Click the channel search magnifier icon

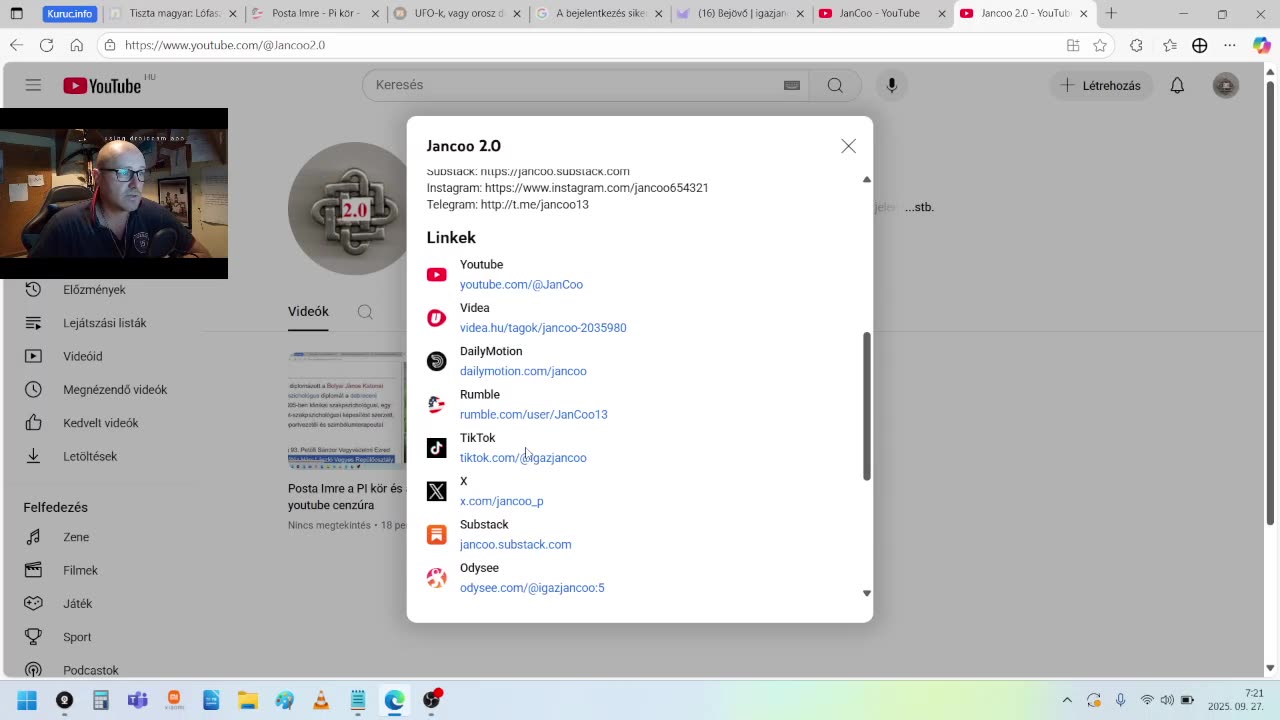tap(365, 312)
